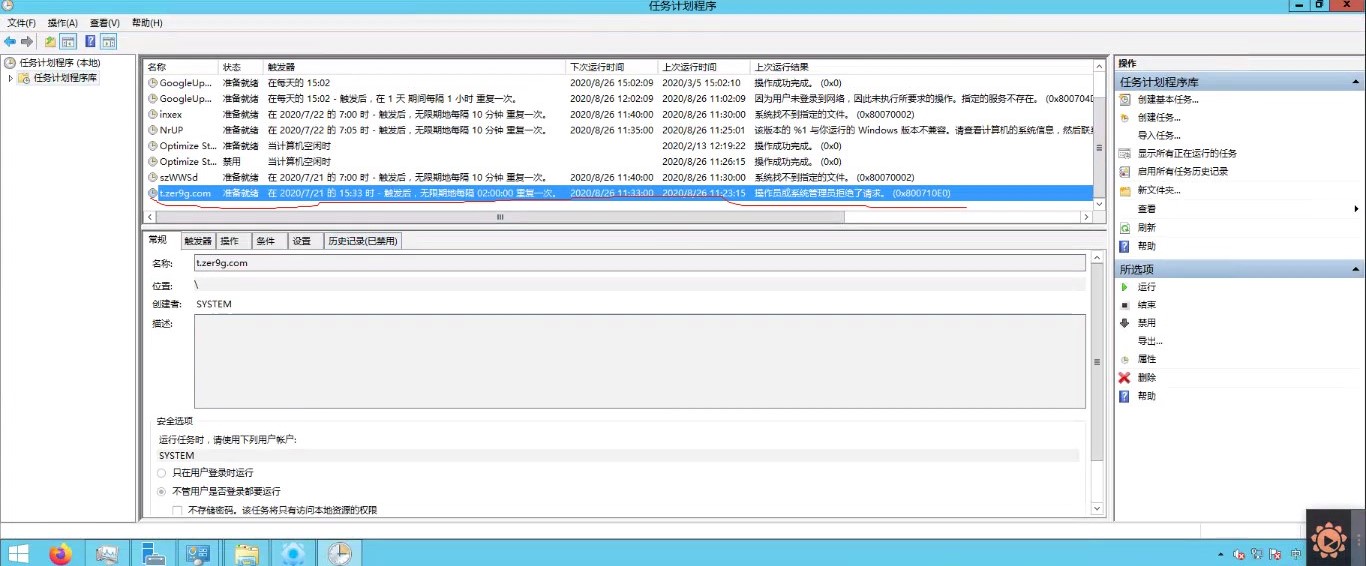Click the green Run icon under 所选项
Image resolution: width=1366 pixels, height=566 pixels.
point(1125,287)
